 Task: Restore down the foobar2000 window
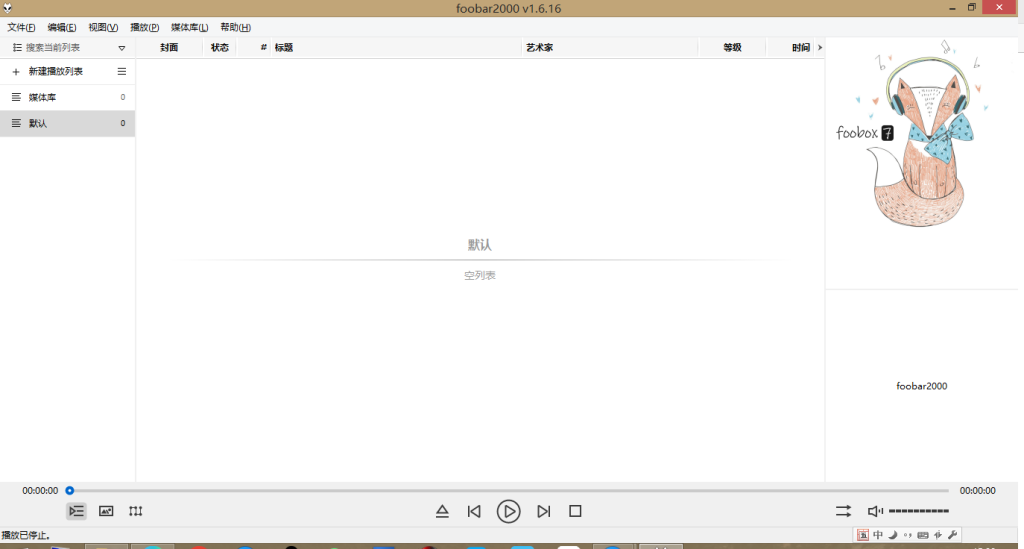[972, 8]
